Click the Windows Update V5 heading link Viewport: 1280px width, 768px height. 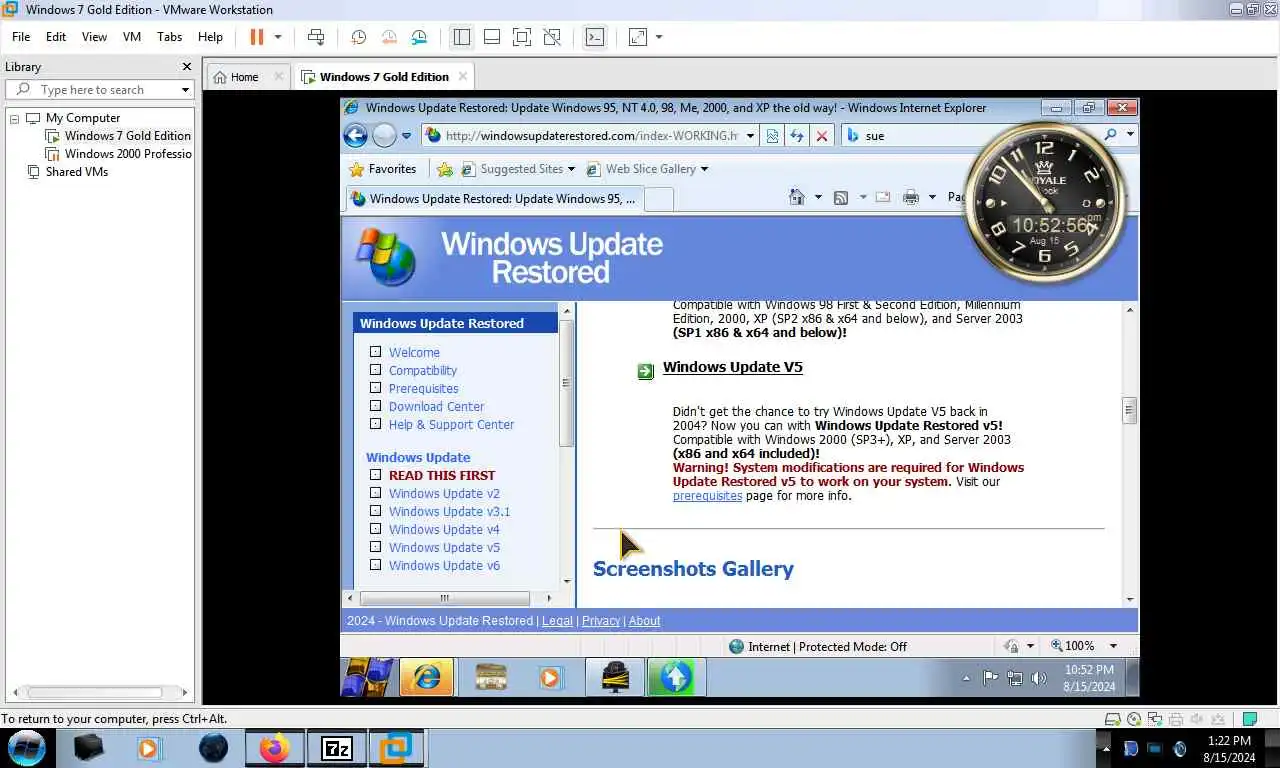click(733, 367)
